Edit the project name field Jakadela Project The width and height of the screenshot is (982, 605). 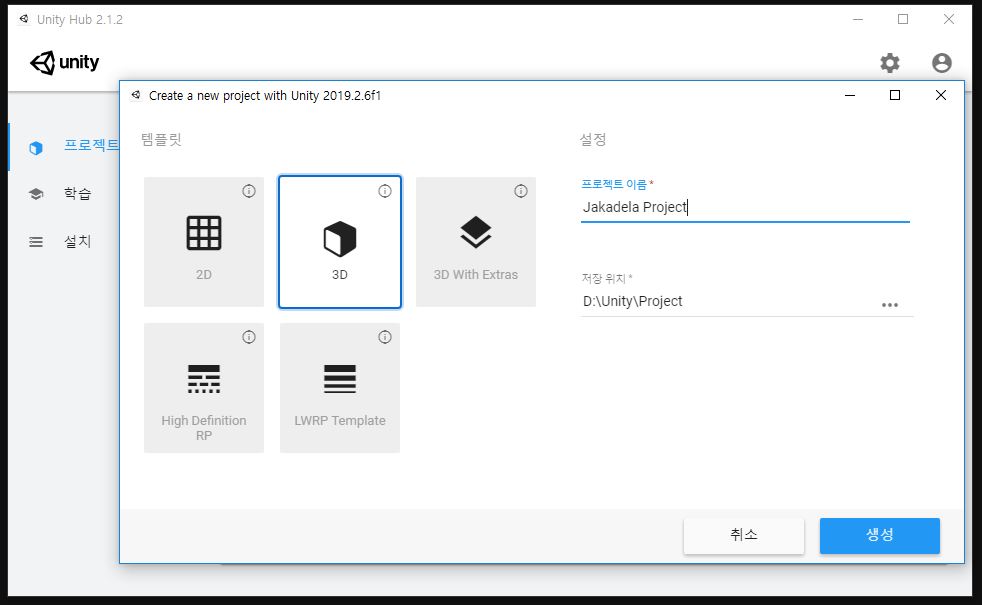click(745, 207)
